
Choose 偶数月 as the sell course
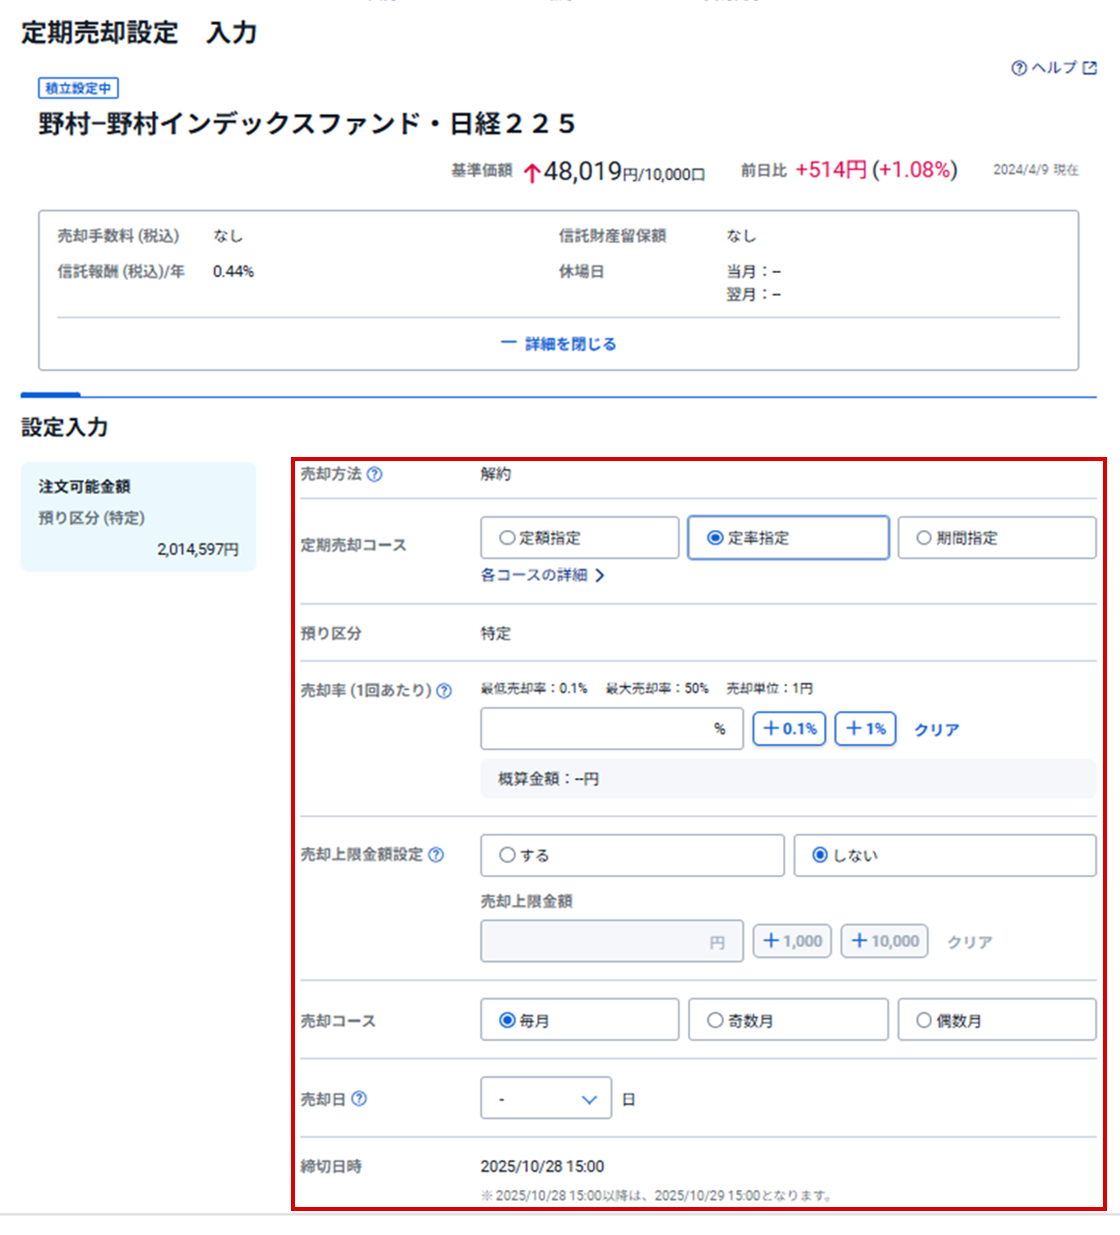click(996, 1020)
